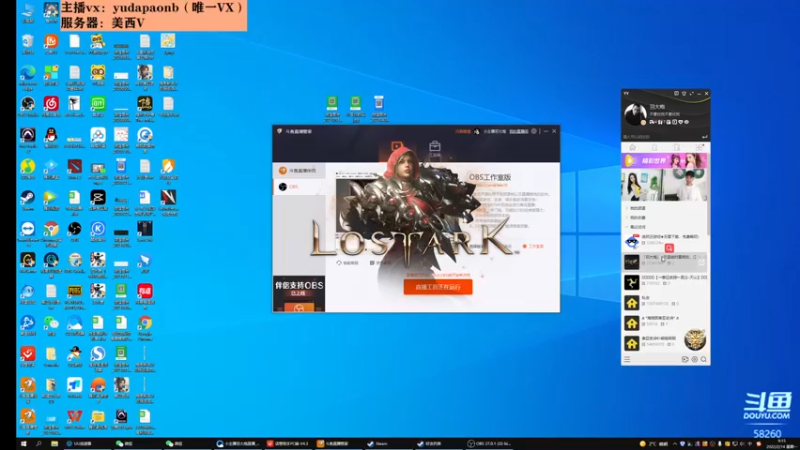Select the toolbox icon in Douyu header
This screenshot has height=450, width=800.
435,148
